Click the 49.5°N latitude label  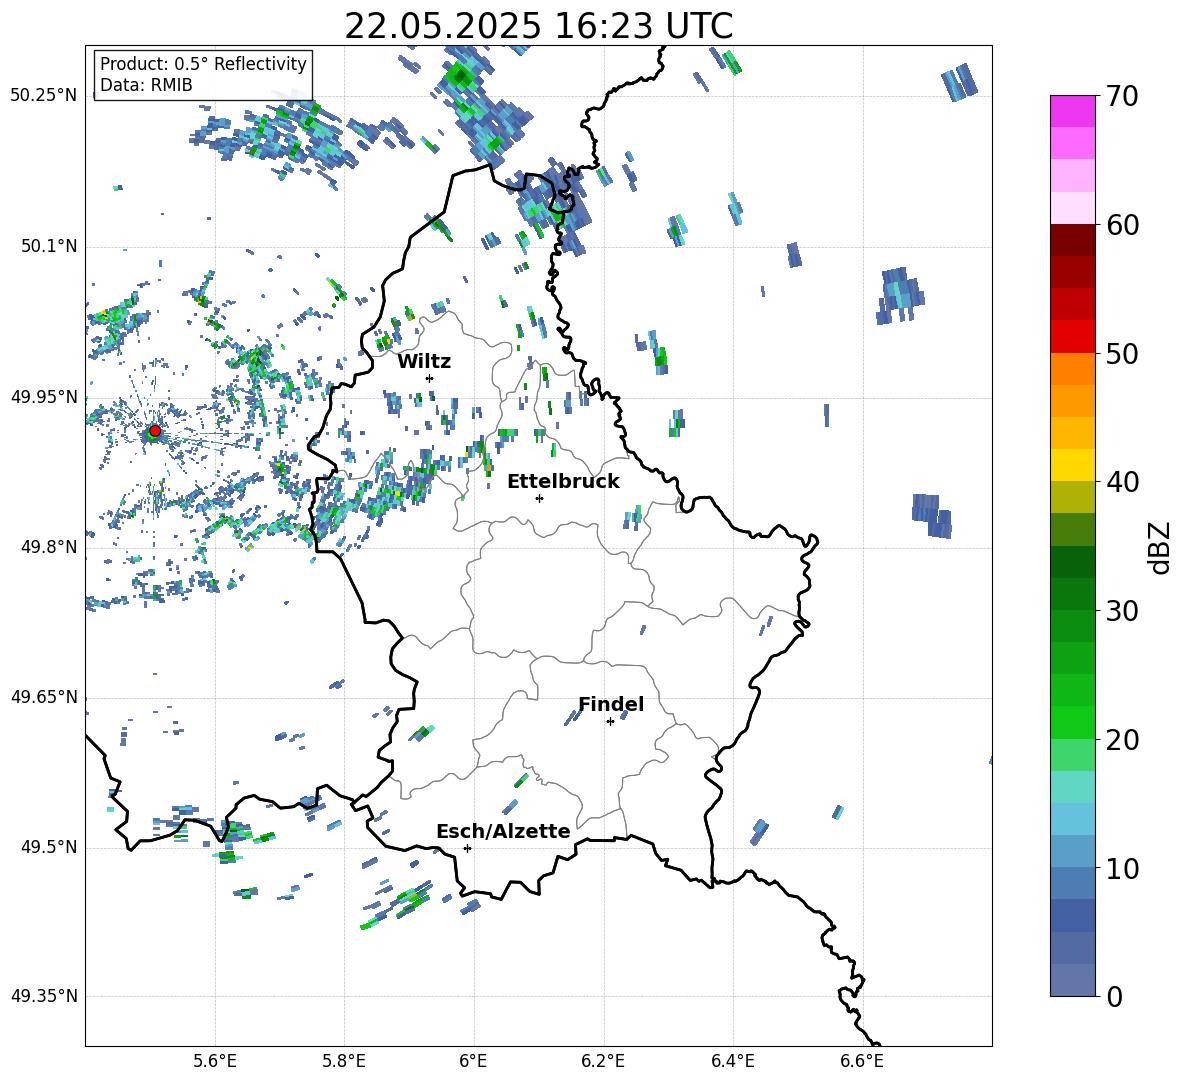49,847
